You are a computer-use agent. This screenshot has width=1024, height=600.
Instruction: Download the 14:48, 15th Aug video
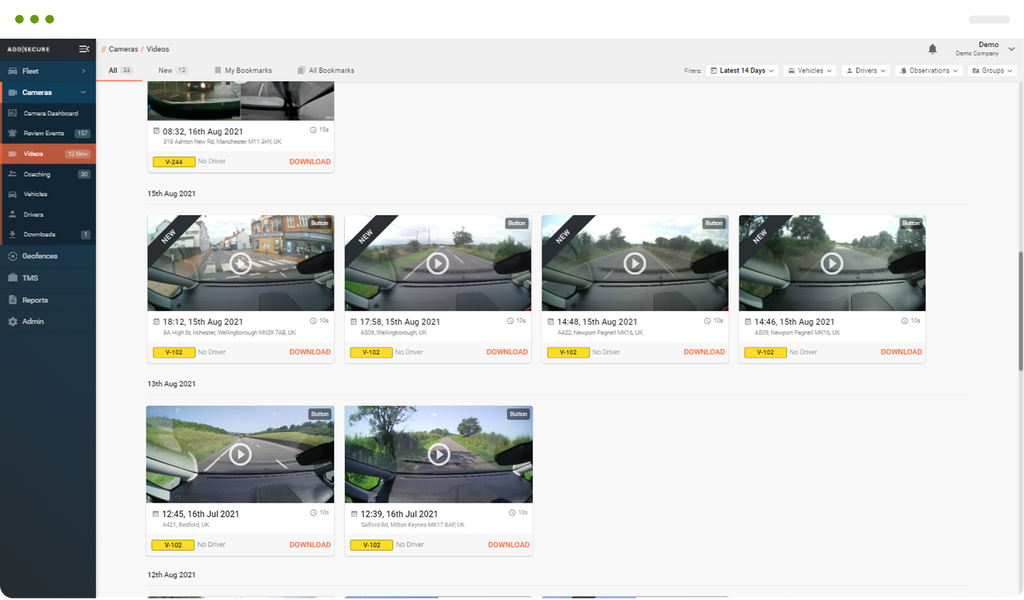coord(704,352)
